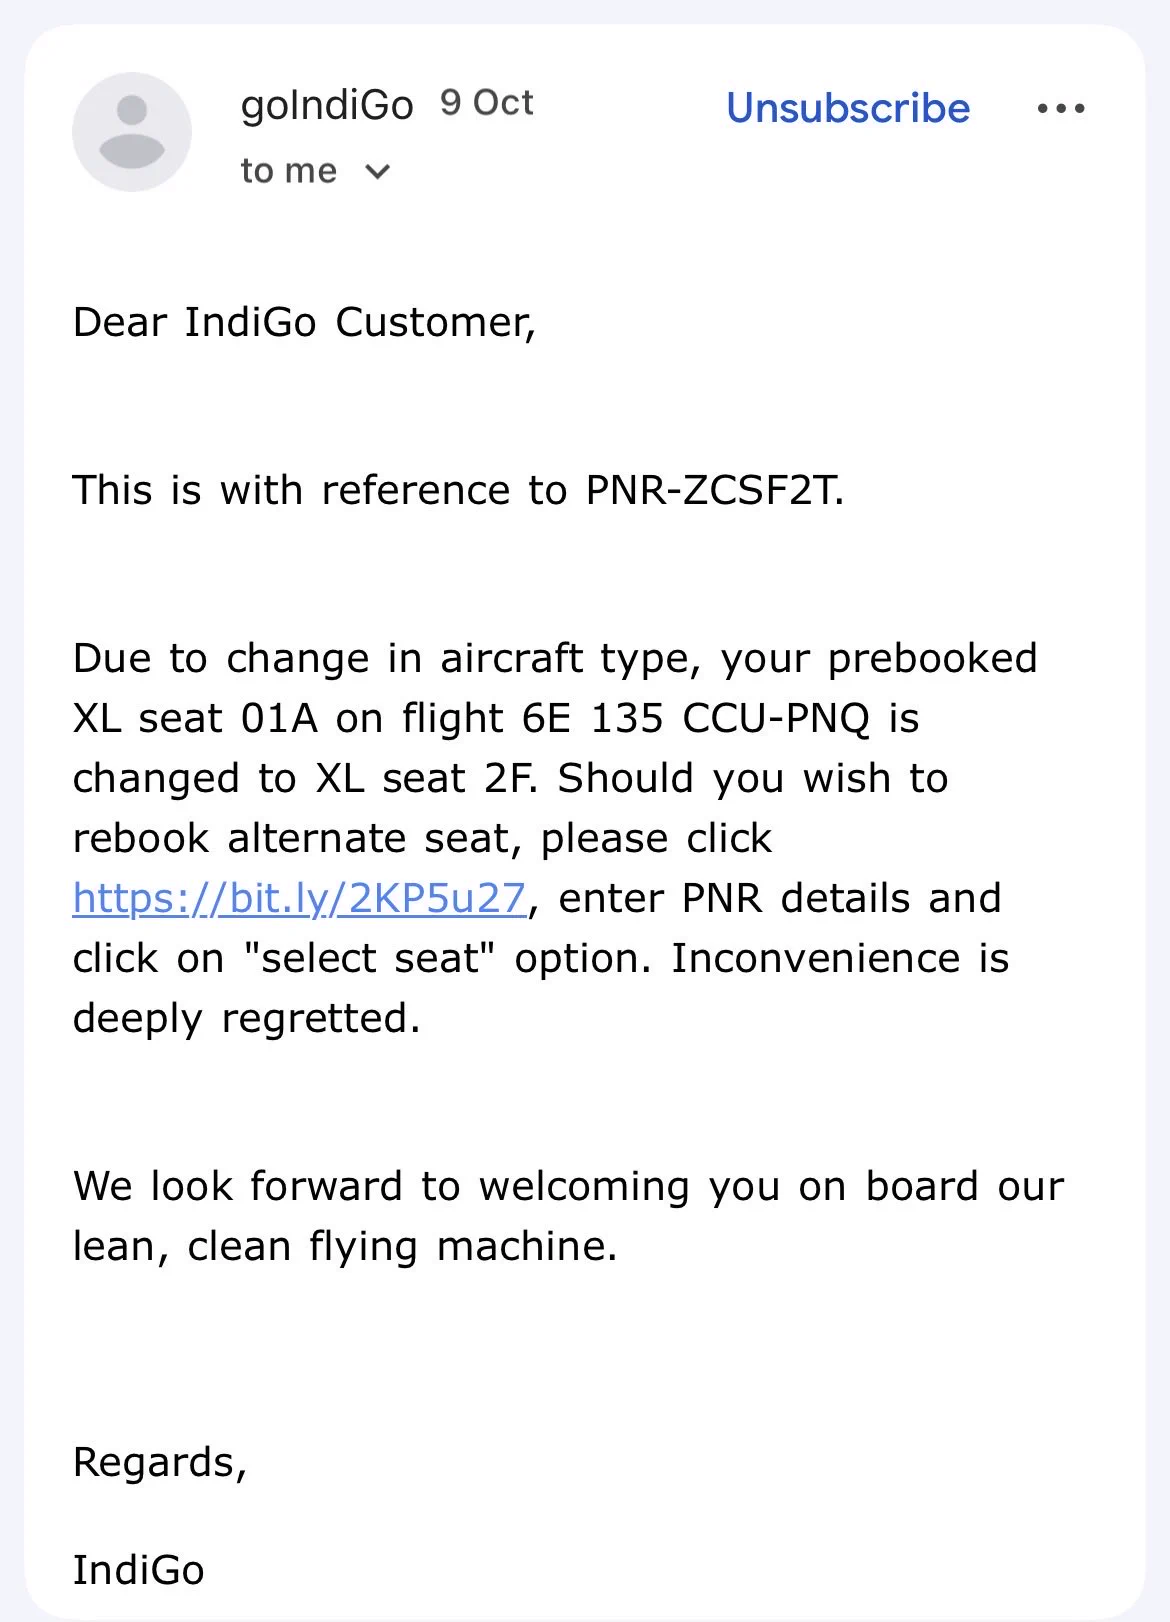Expand recipient details with the chevron
The width and height of the screenshot is (1170, 1622).
coord(377,172)
